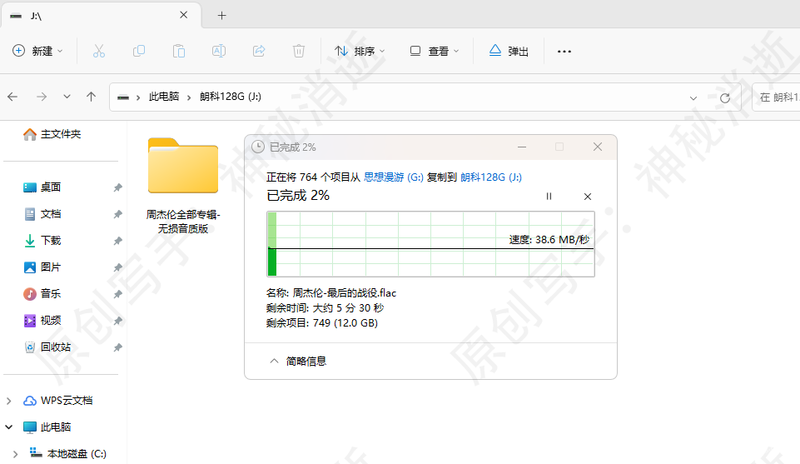Unpin 下载 using its pin icon
Screen dimensions: 800x464
click(117, 240)
